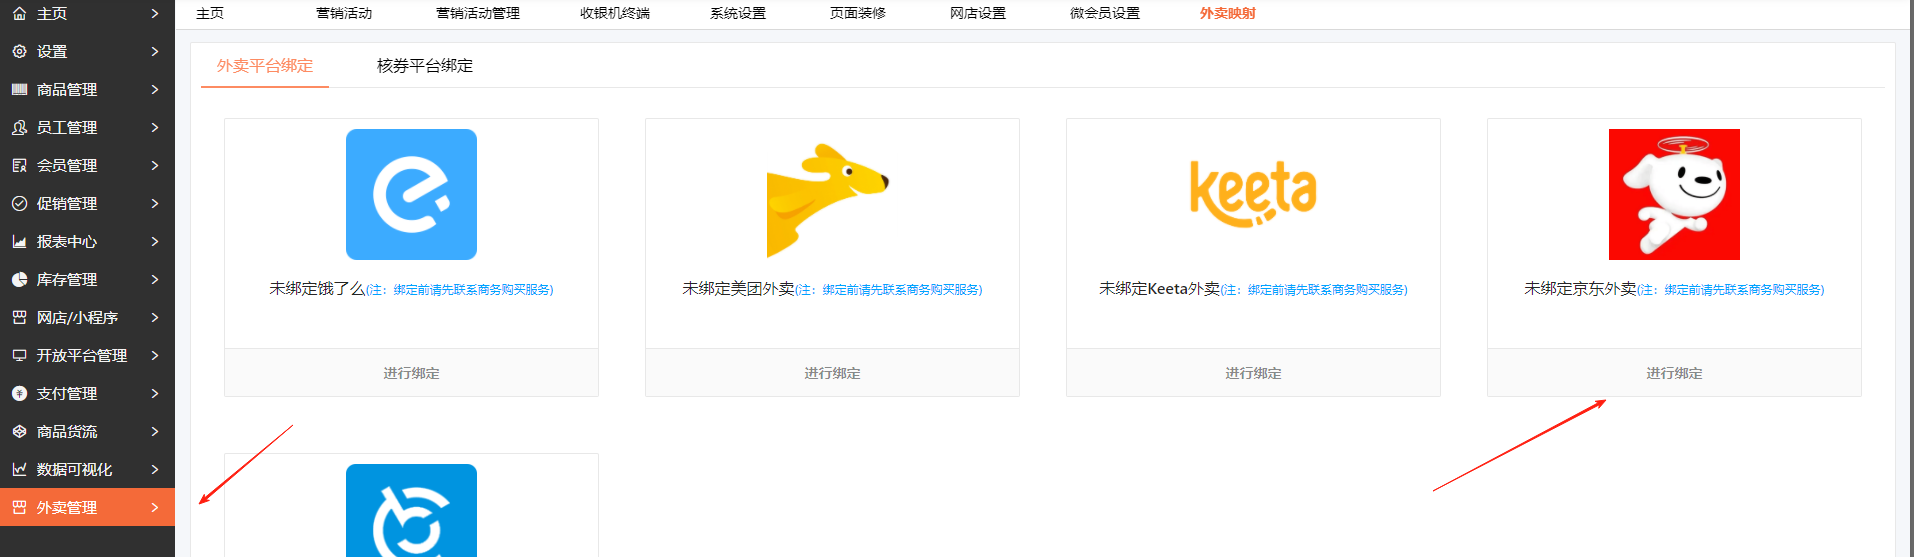1914x557 pixels.
Task: Open the 营销活动管理 top menu
Action: click(478, 13)
